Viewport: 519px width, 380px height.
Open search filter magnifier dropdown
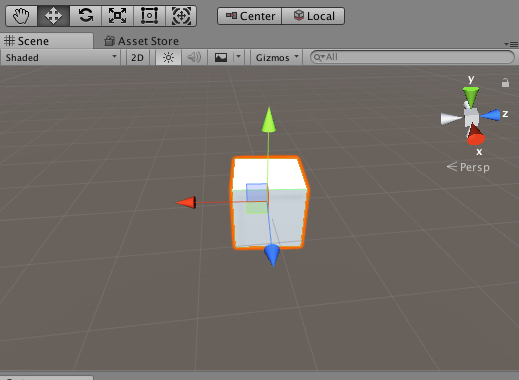319,57
